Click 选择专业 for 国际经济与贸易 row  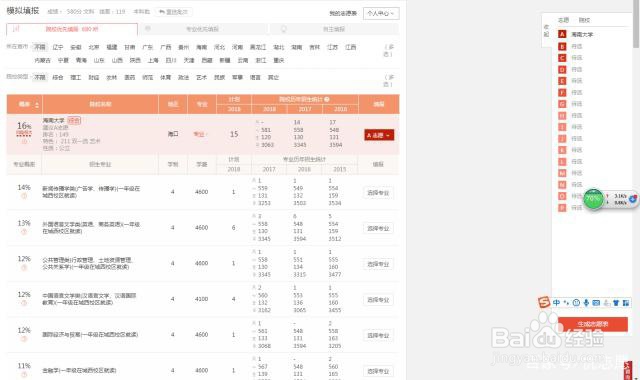378,335
